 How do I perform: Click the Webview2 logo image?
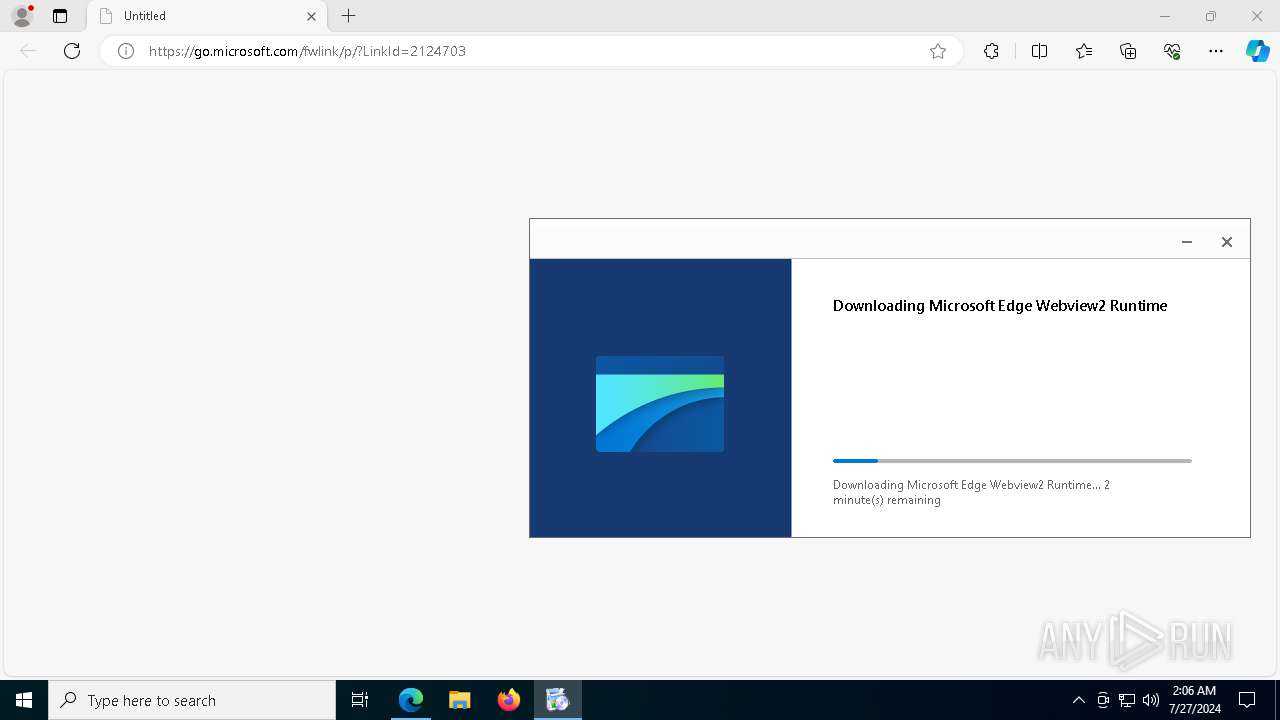660,404
